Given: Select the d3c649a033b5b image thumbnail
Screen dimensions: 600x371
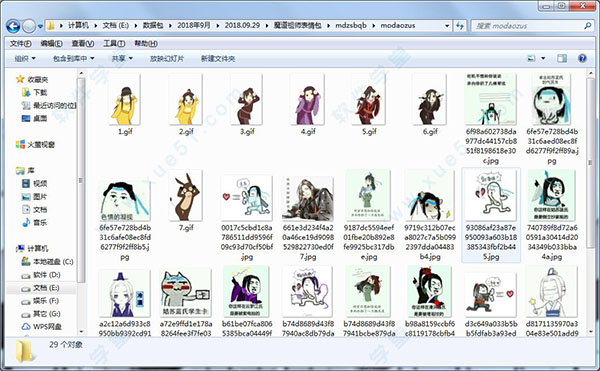Looking at the screenshot, I should tap(491, 295).
